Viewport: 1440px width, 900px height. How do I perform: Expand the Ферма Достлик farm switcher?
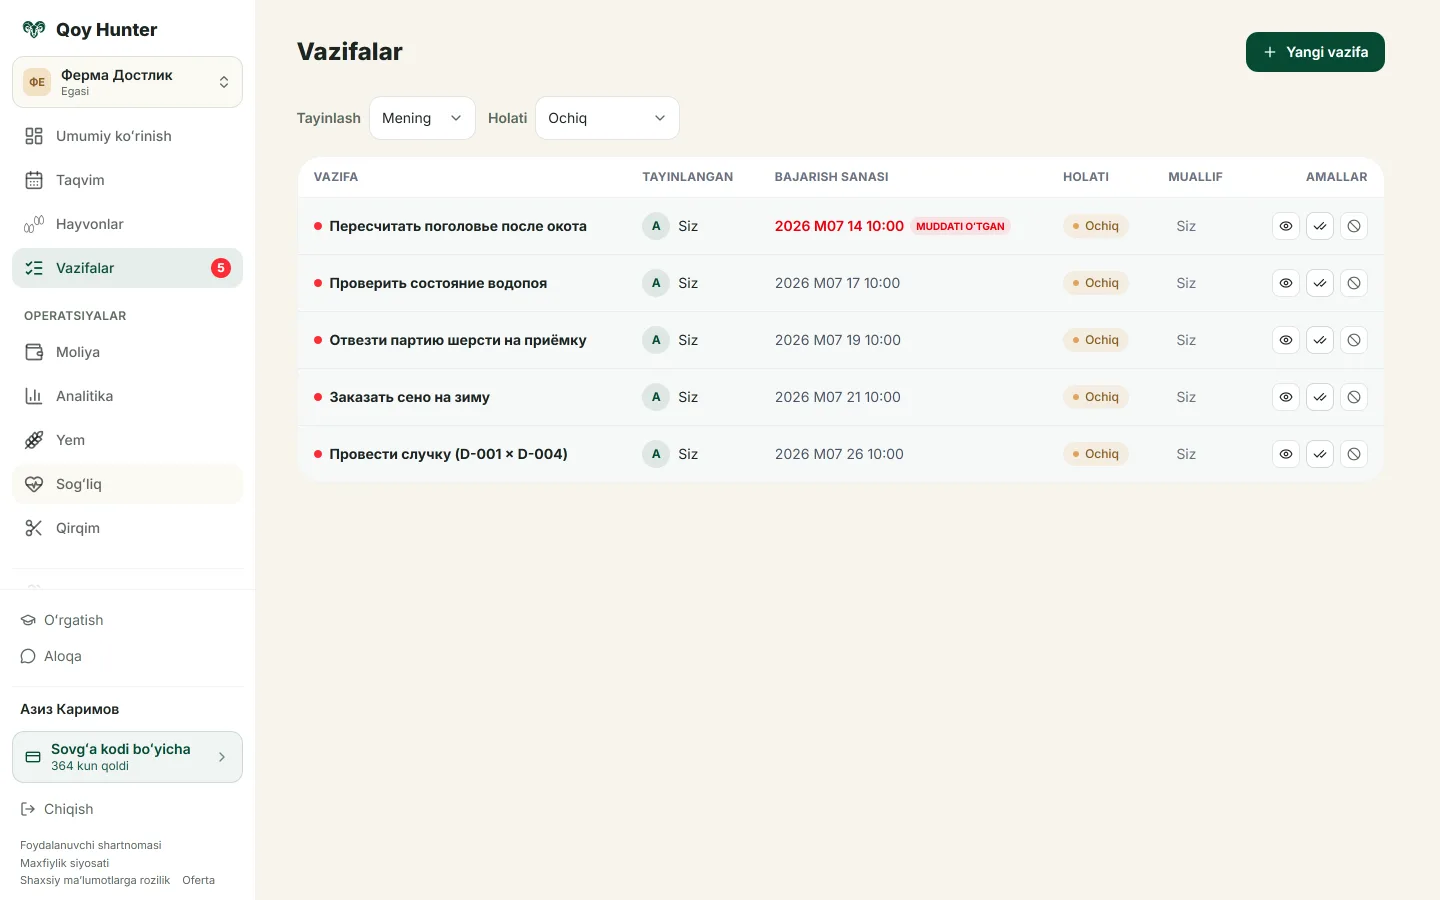pos(127,82)
